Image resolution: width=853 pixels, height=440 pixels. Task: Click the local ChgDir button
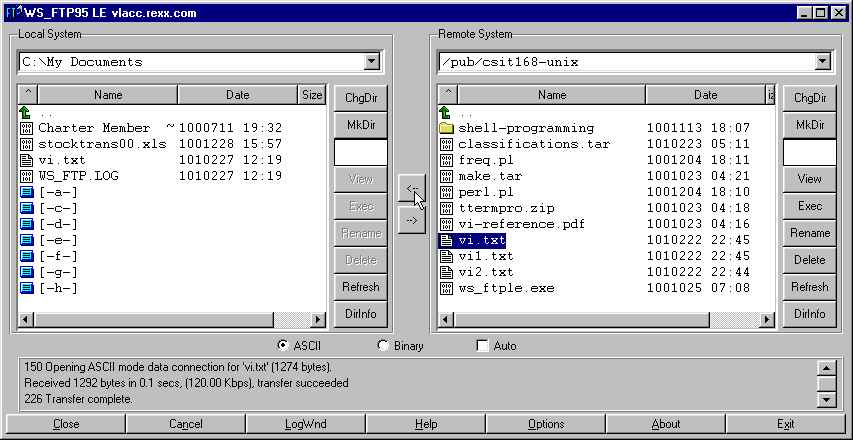(361, 98)
